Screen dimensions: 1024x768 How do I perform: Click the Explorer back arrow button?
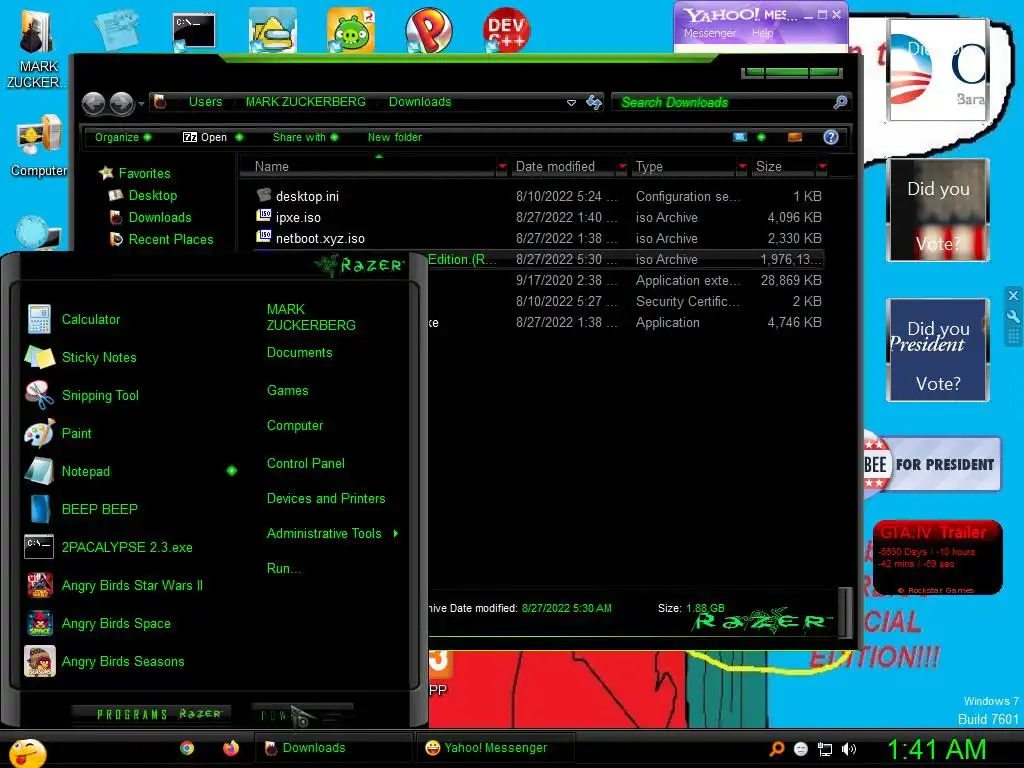tap(93, 103)
